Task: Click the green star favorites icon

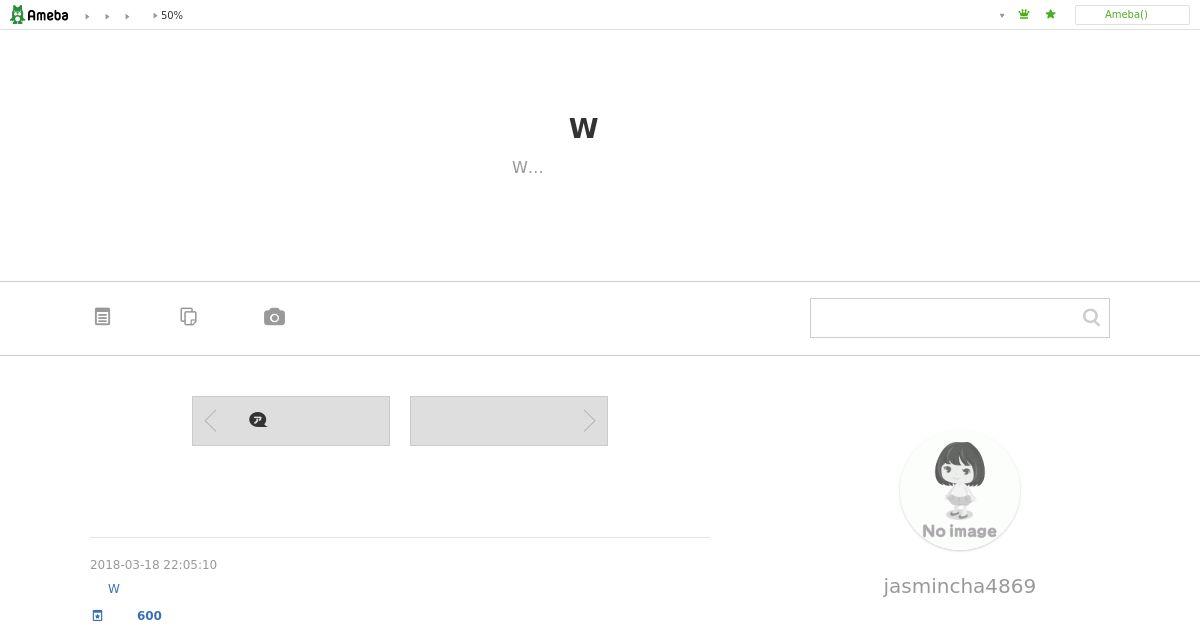Action: (x=1050, y=15)
